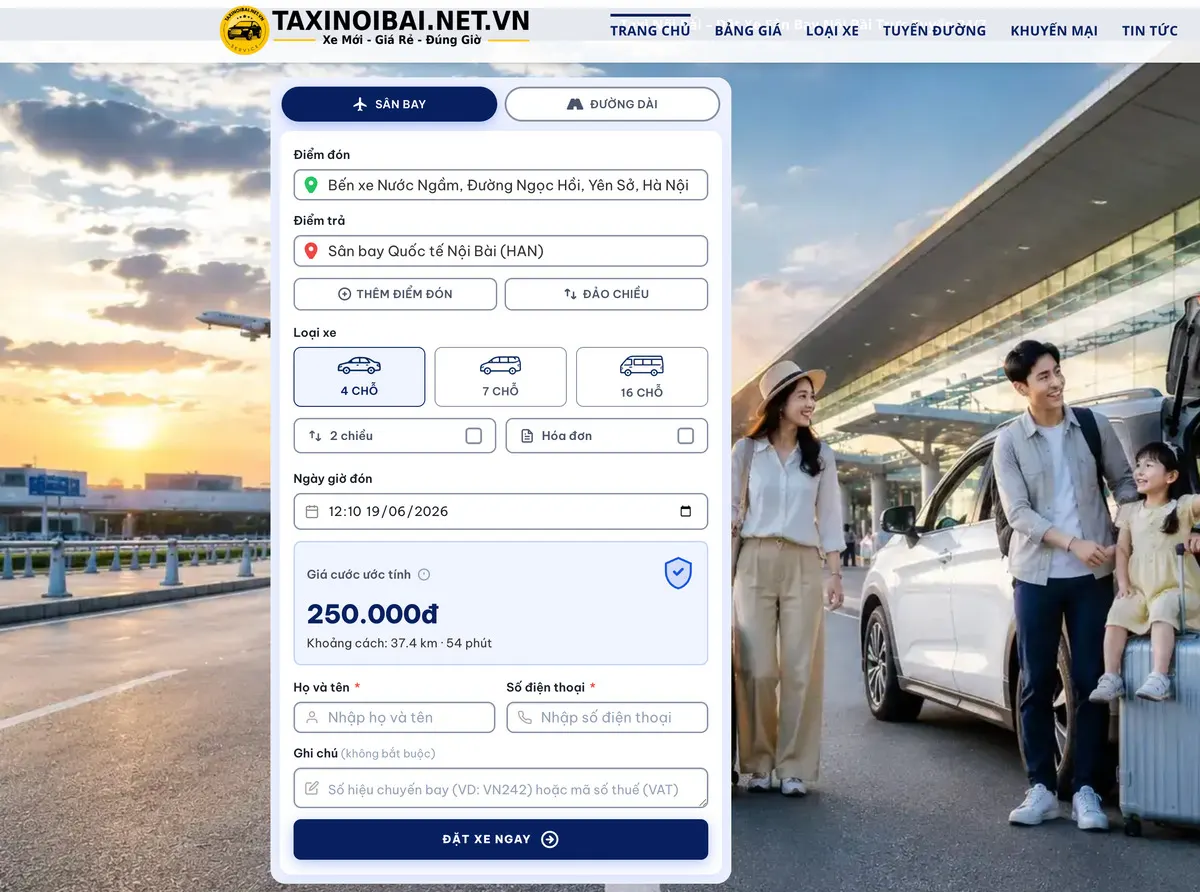Open the TUYẾN ĐƯỜNG menu item
The width and height of the screenshot is (1200, 892).
pyautogui.click(x=934, y=31)
